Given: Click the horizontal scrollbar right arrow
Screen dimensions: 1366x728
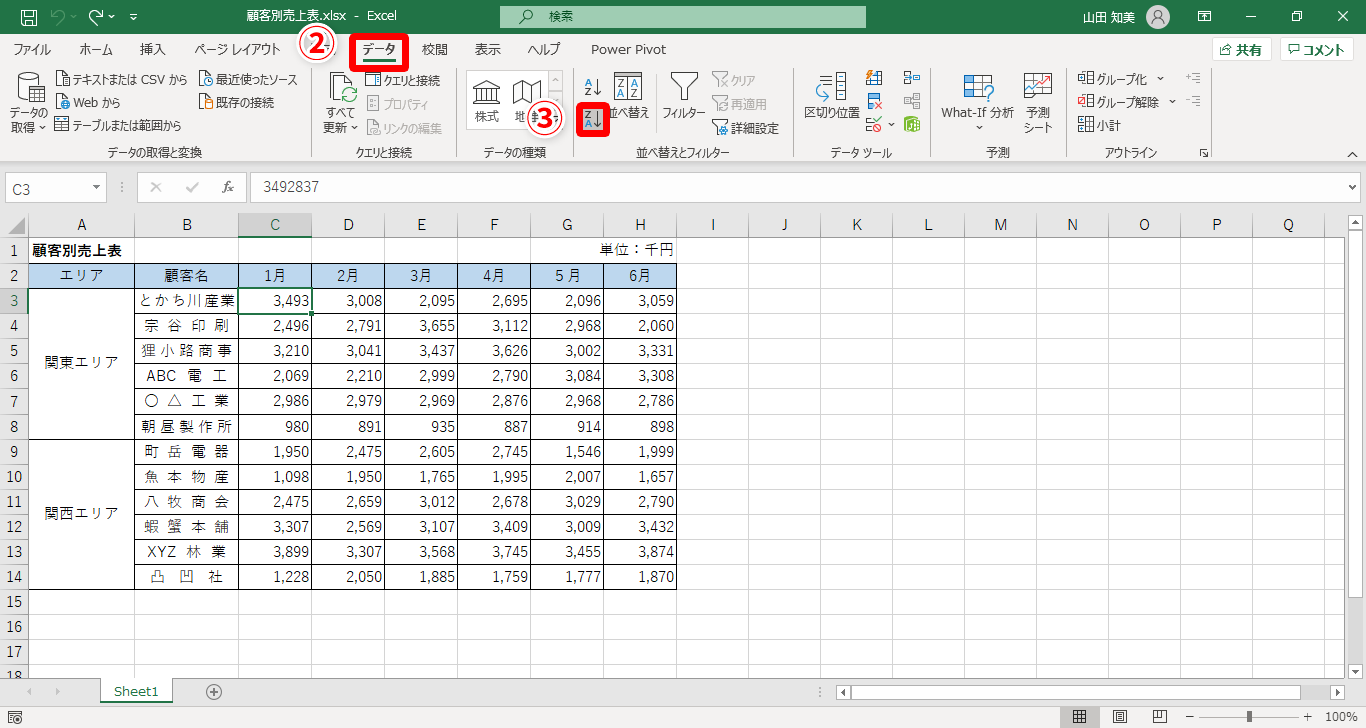Looking at the screenshot, I should pos(1337,692).
